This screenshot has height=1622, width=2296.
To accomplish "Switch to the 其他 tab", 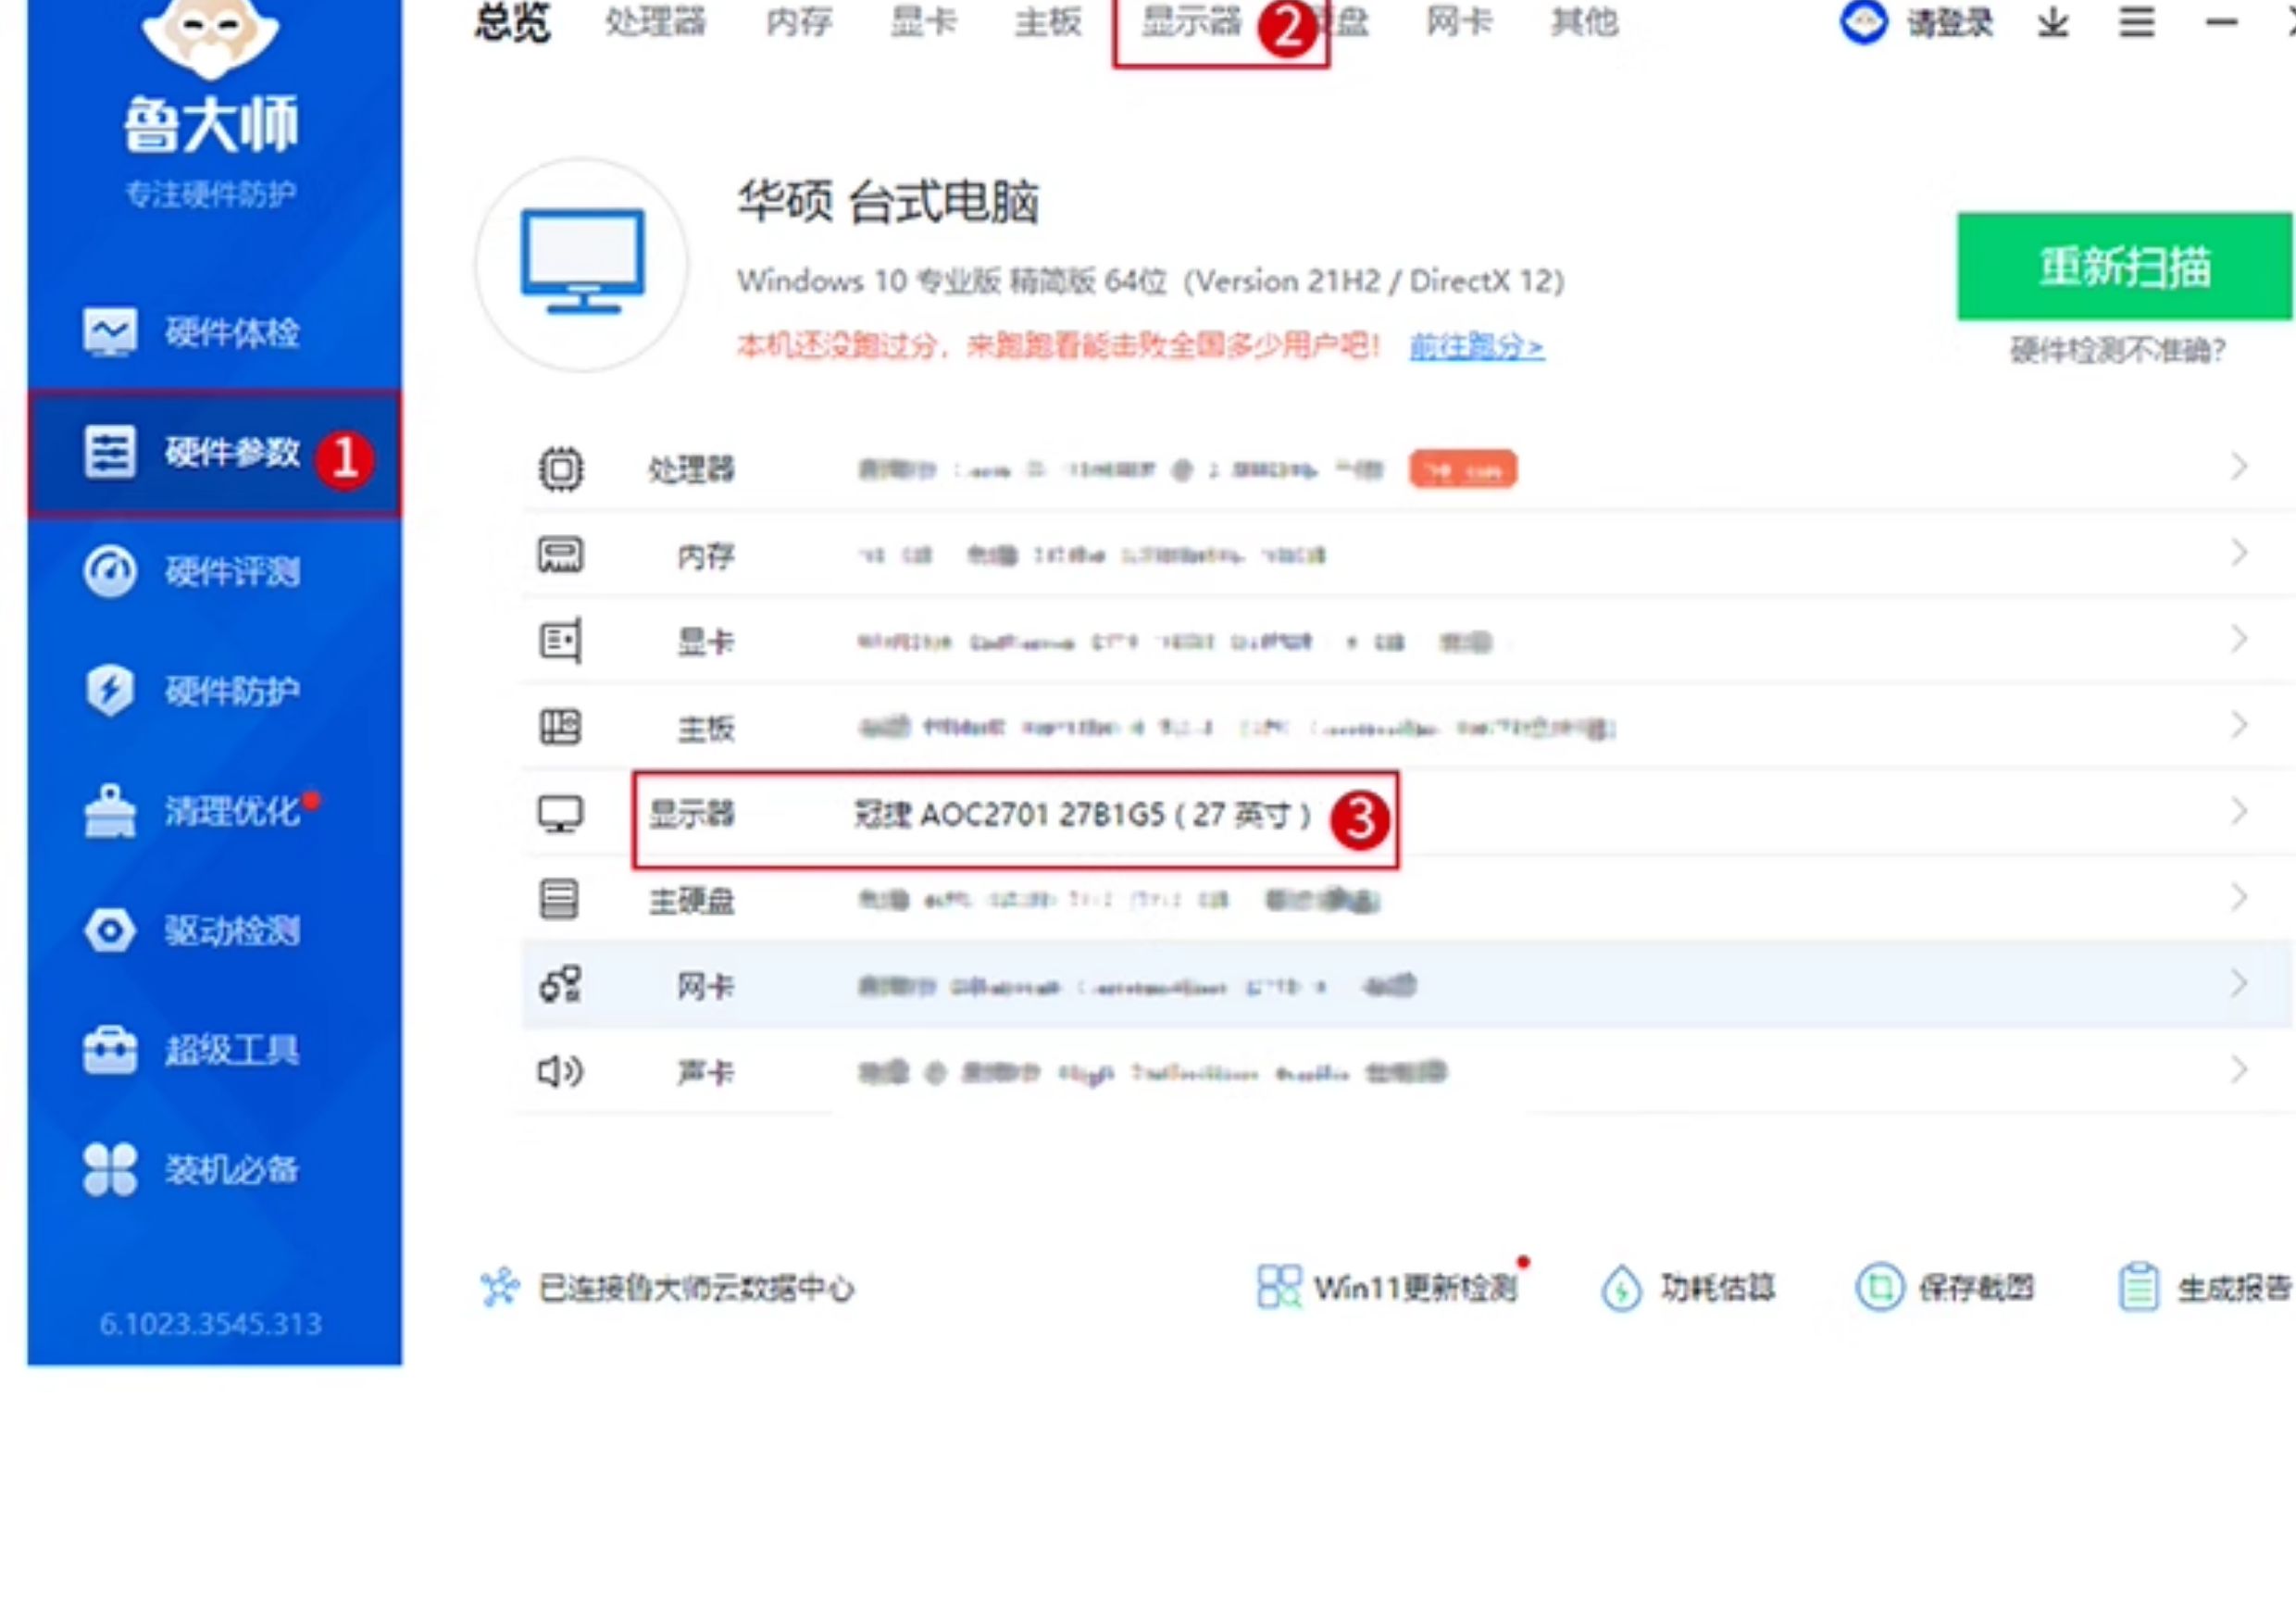I will pos(1584,22).
